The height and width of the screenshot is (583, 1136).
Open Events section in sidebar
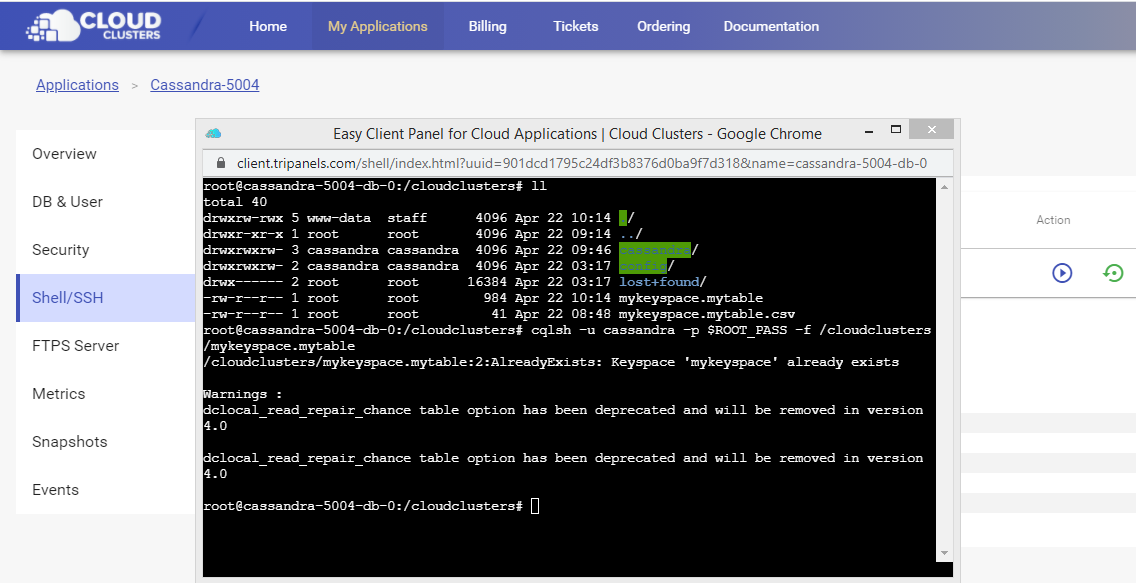[x=106, y=490]
